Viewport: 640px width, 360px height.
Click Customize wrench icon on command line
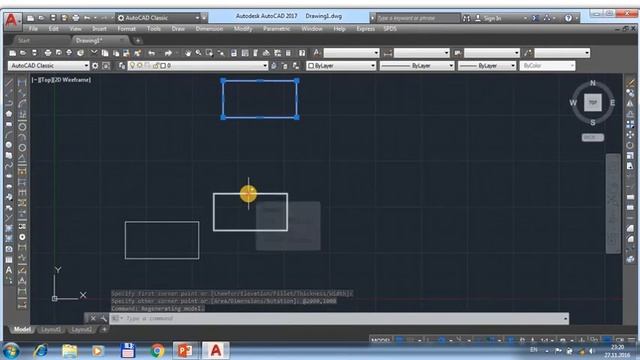[104, 318]
